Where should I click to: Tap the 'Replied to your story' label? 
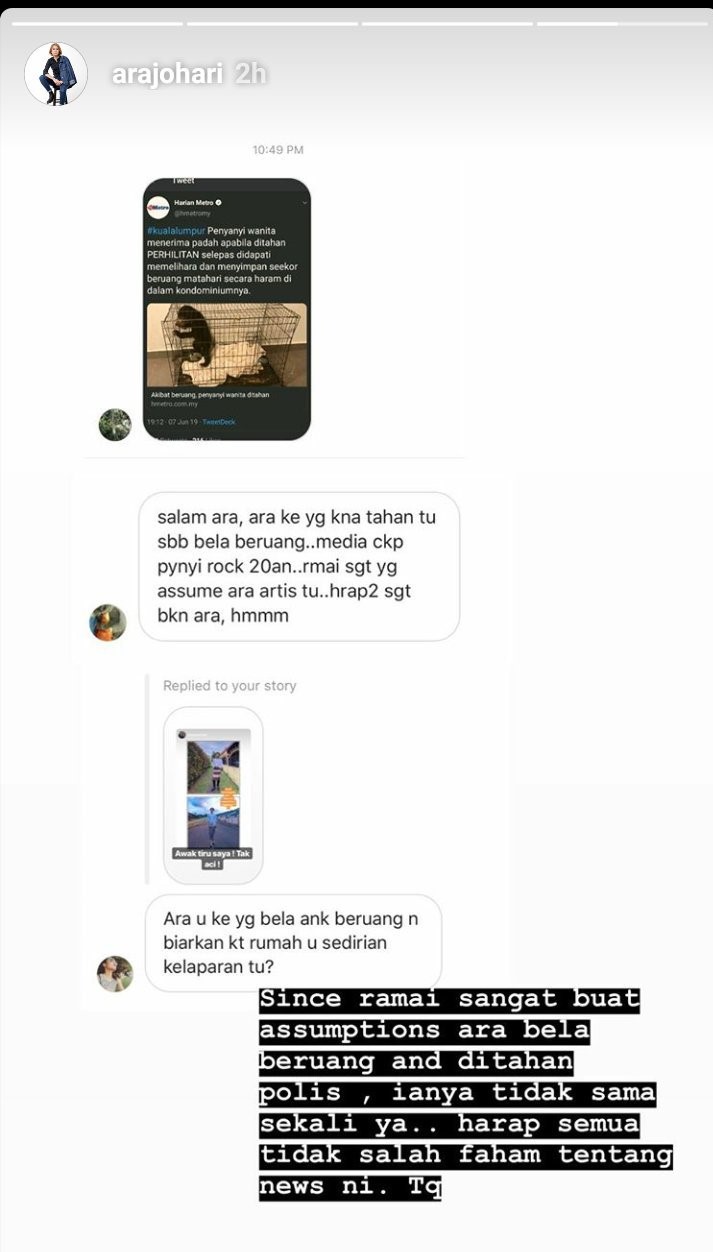230,686
